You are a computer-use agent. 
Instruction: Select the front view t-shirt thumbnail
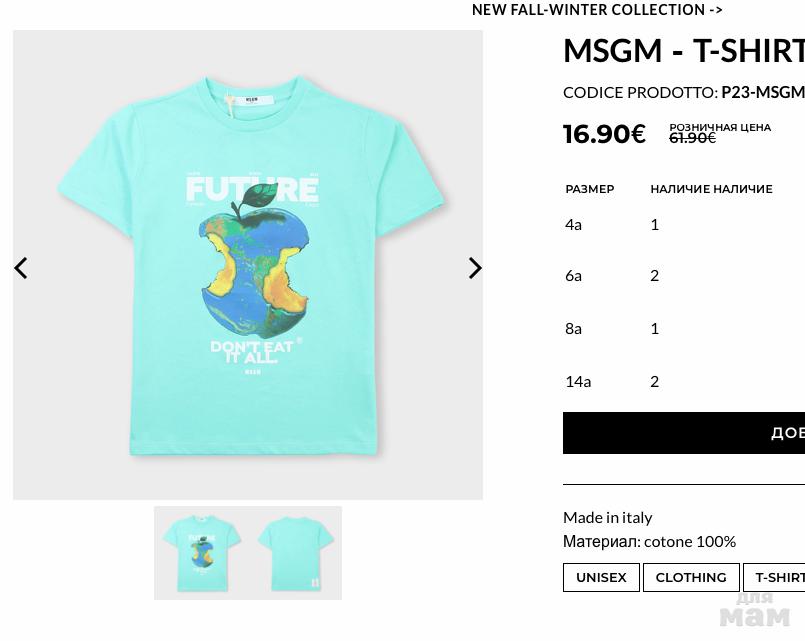point(201,553)
